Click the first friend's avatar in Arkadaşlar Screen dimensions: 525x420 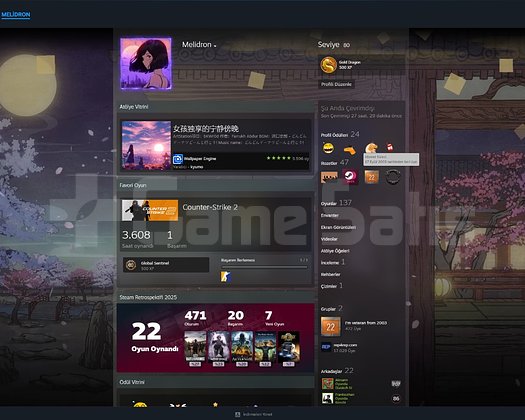(327, 384)
